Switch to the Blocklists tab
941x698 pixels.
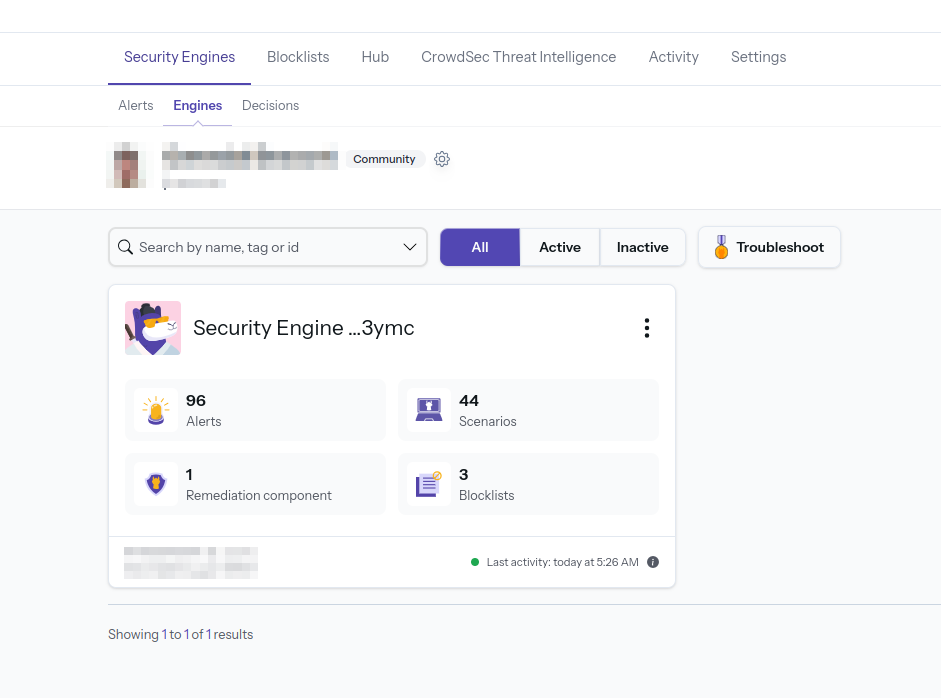[298, 57]
